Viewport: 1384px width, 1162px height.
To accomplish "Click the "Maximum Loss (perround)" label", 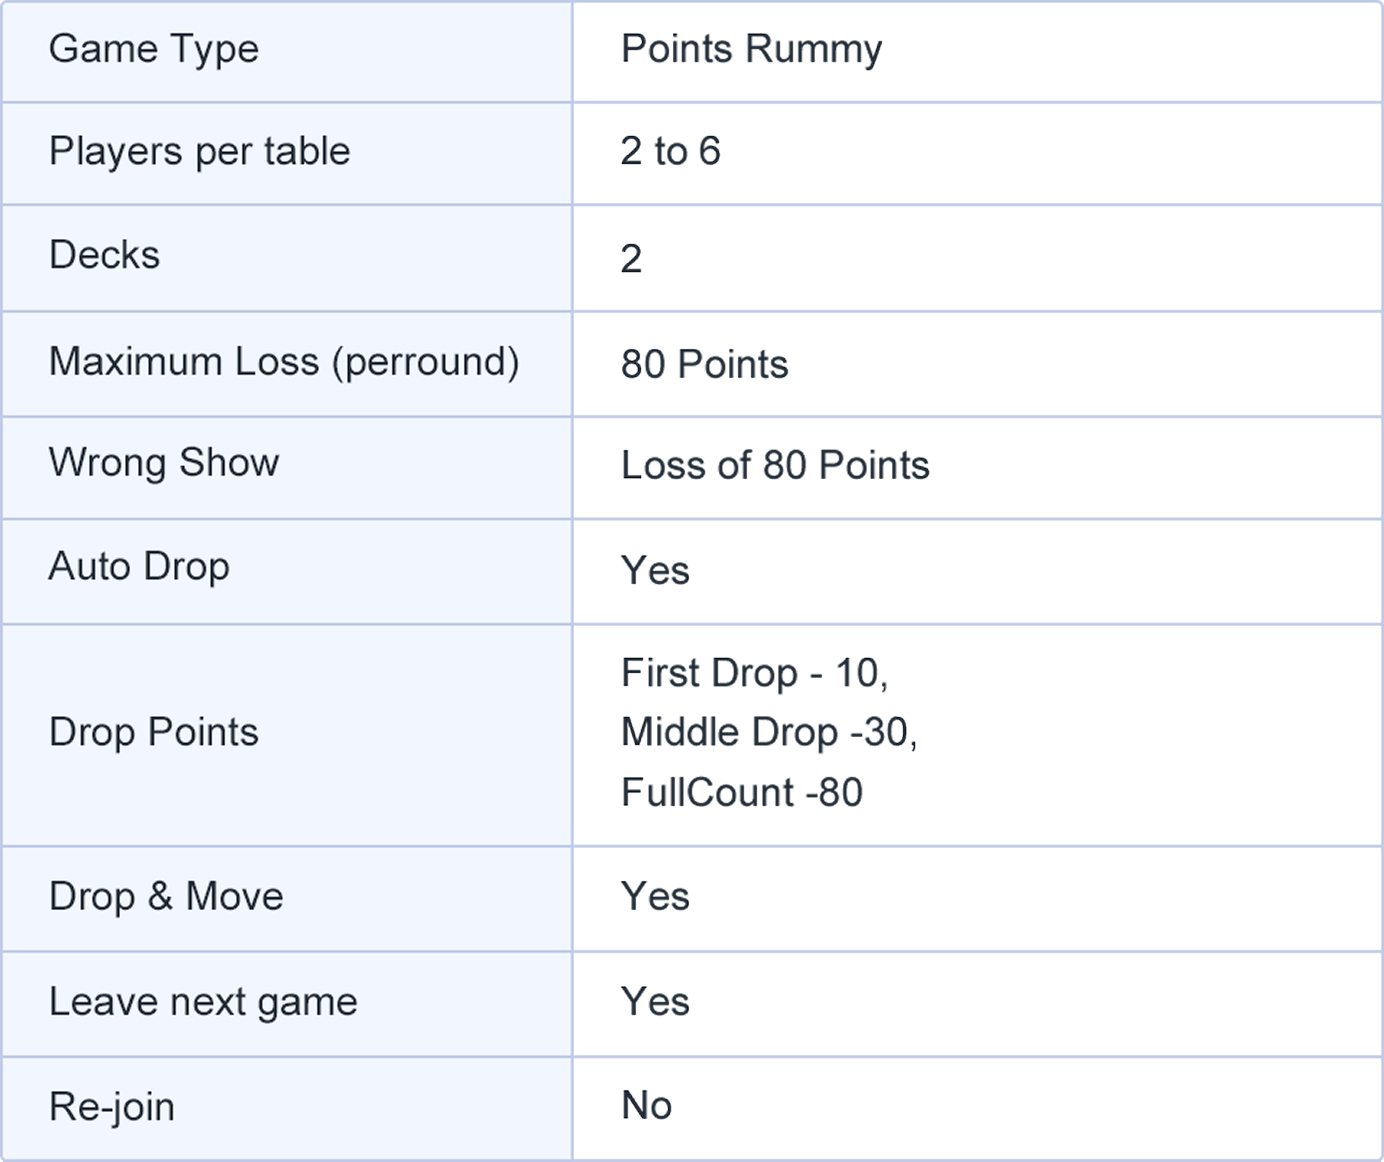I will (284, 362).
